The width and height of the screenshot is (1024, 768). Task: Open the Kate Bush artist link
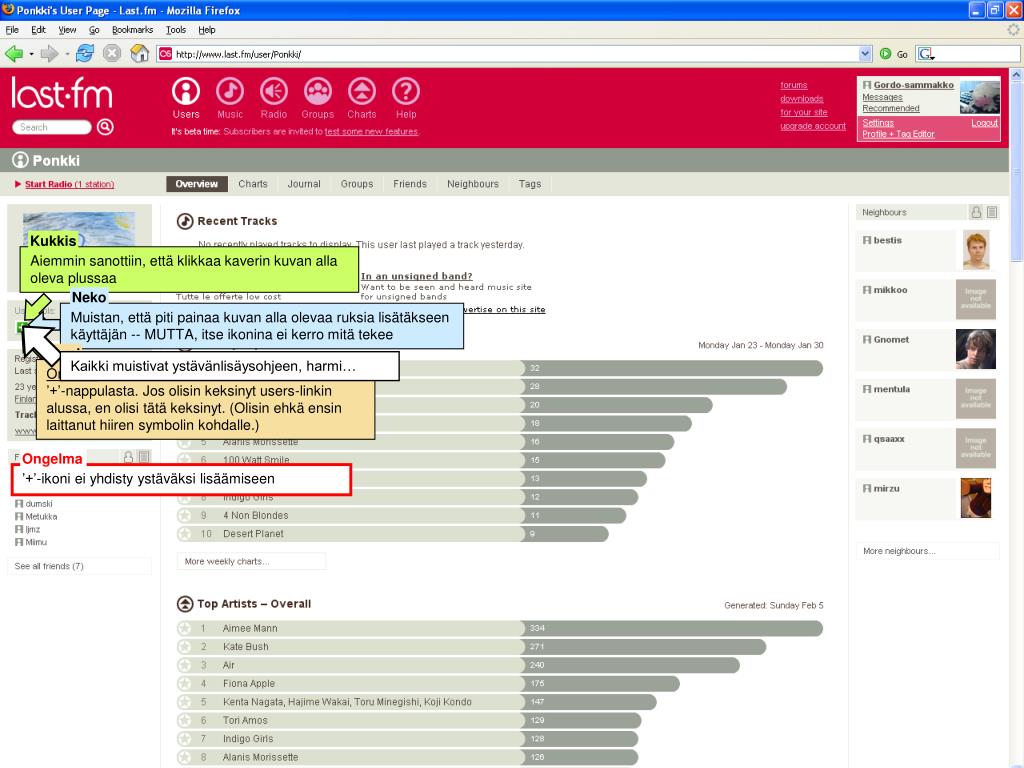(x=246, y=647)
